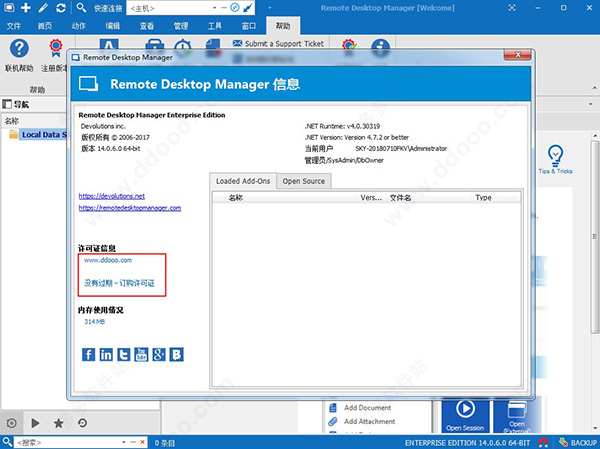Click the status bar search magnifier icon

7,442
